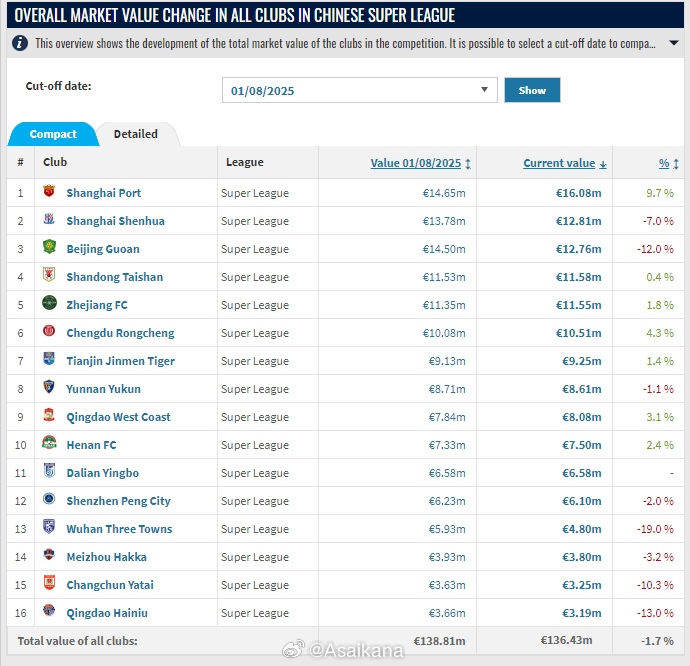This screenshot has width=690, height=666.
Task: Open the cut-off date dropdown
Action: tap(359, 90)
